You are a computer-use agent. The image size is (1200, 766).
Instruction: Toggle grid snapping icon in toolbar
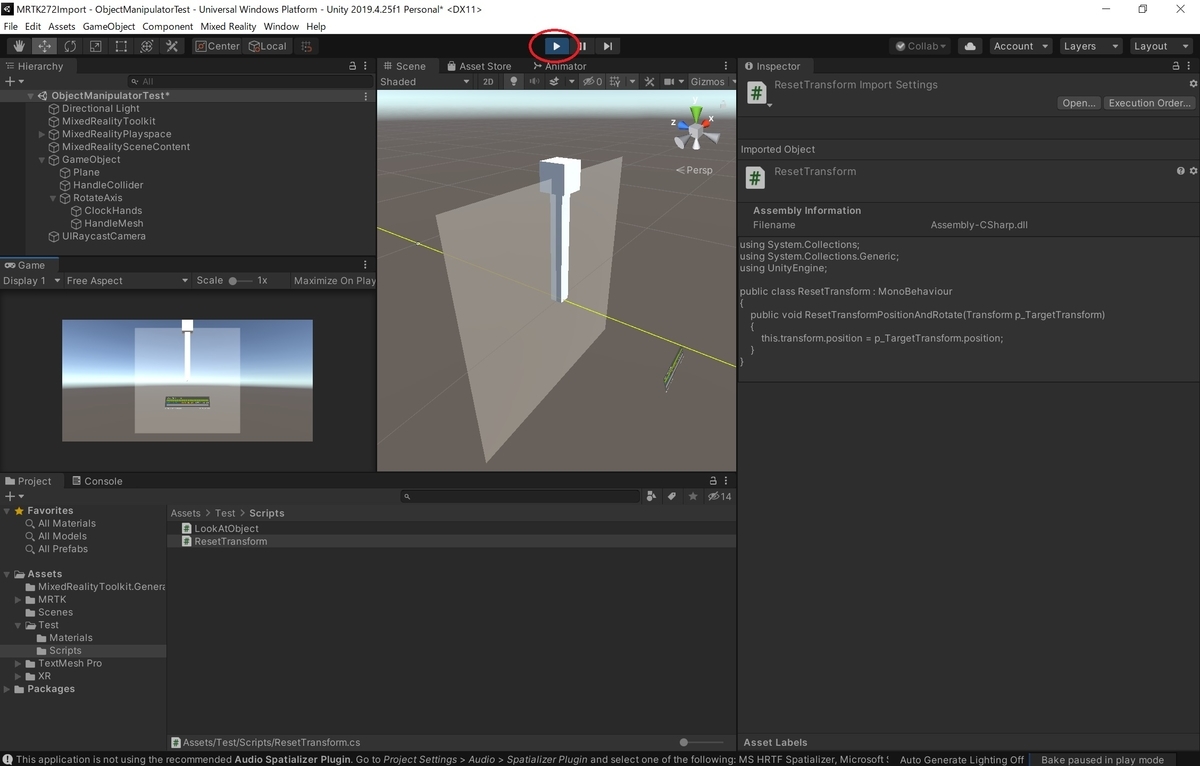tap(308, 46)
